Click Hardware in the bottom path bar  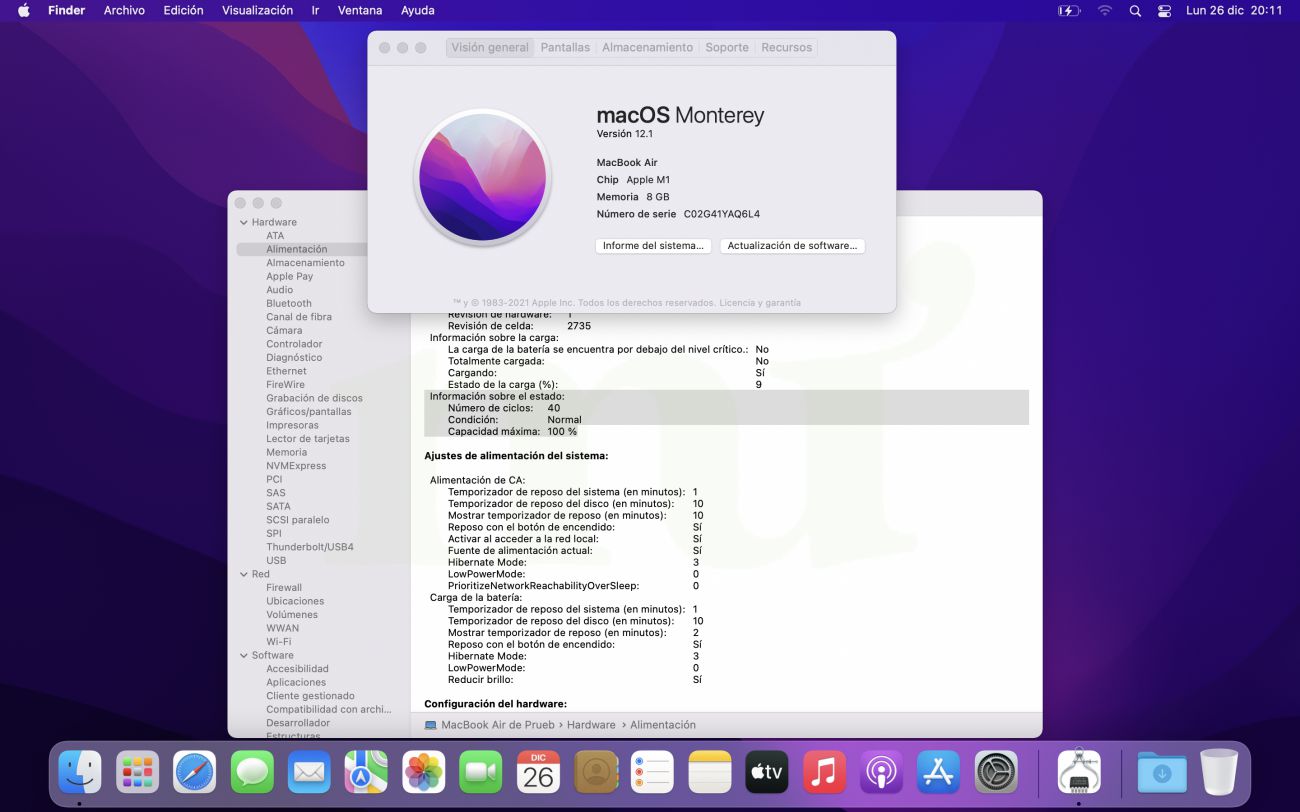(591, 725)
